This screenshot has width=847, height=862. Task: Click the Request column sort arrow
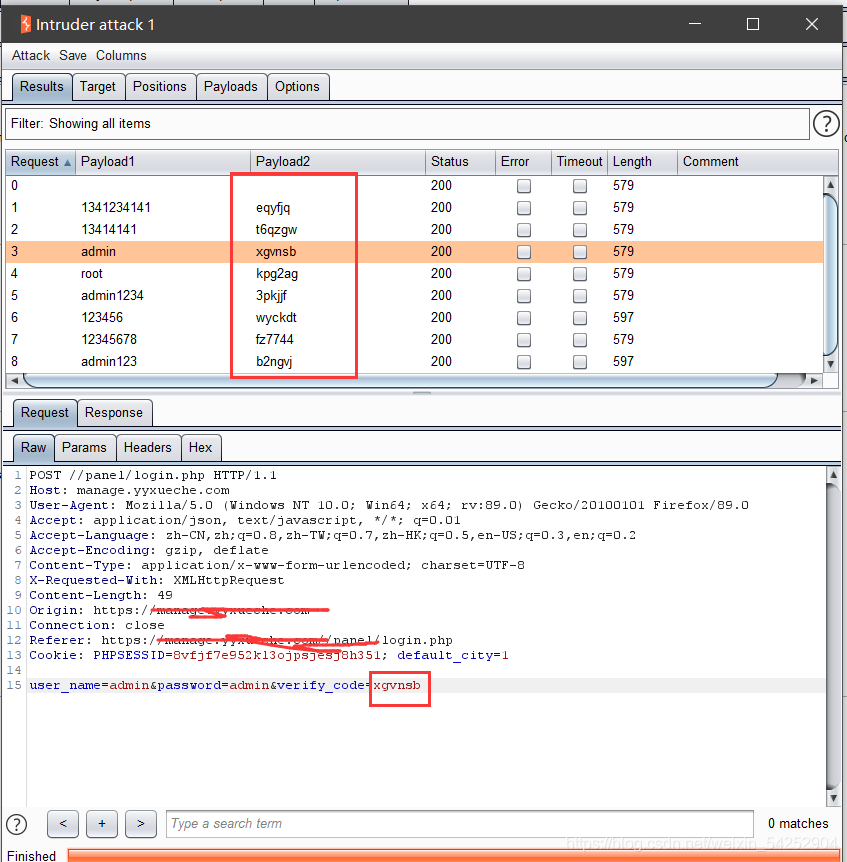tap(67, 162)
